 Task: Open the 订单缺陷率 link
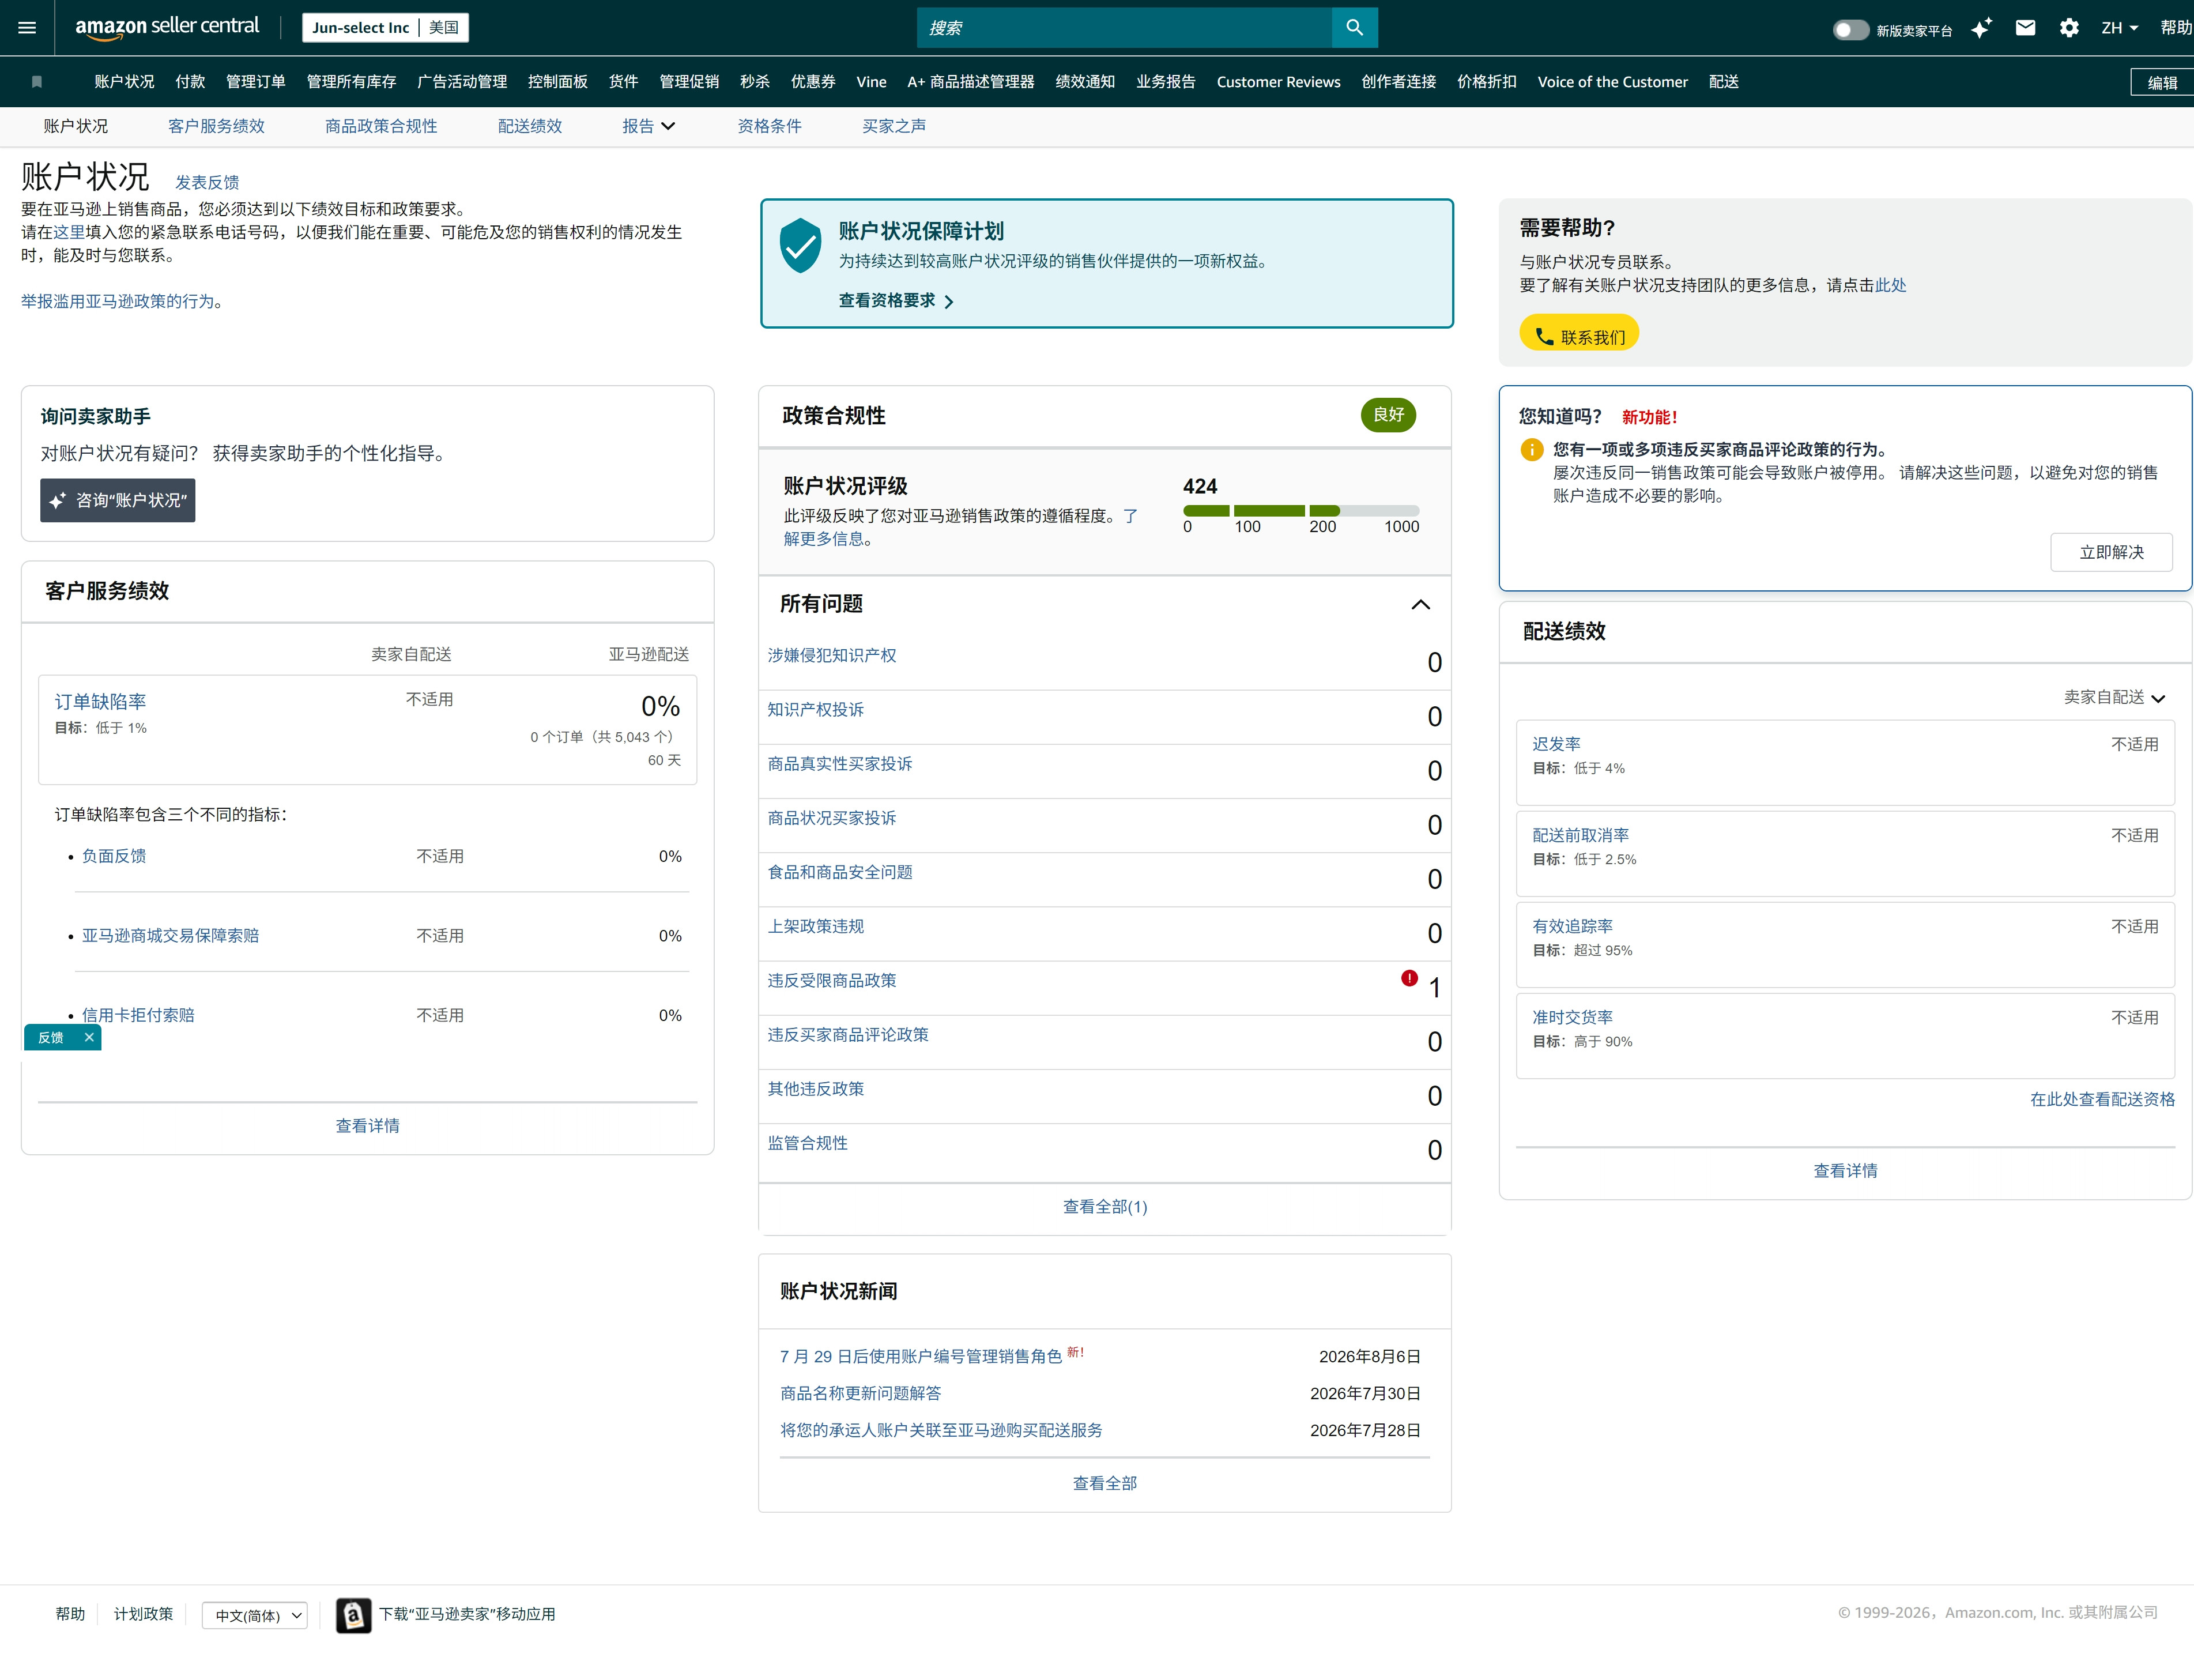(x=100, y=702)
